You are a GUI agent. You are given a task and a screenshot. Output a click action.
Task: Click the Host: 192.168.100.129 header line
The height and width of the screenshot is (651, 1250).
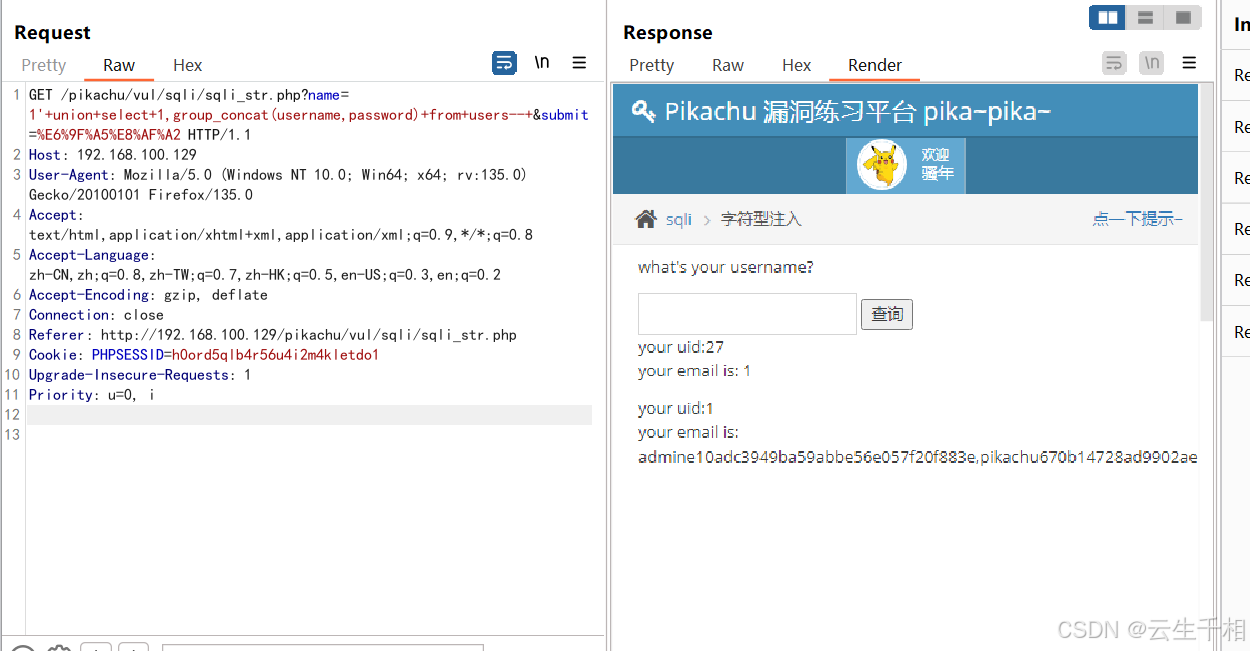pos(113,155)
